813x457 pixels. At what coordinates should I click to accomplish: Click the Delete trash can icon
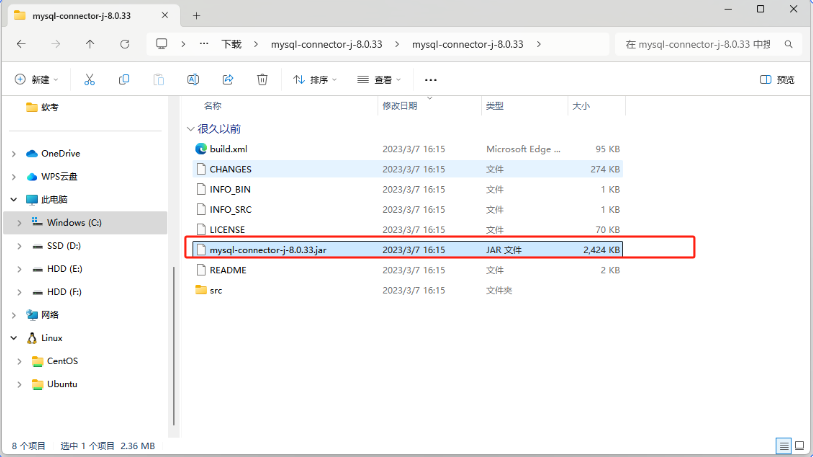click(262, 79)
